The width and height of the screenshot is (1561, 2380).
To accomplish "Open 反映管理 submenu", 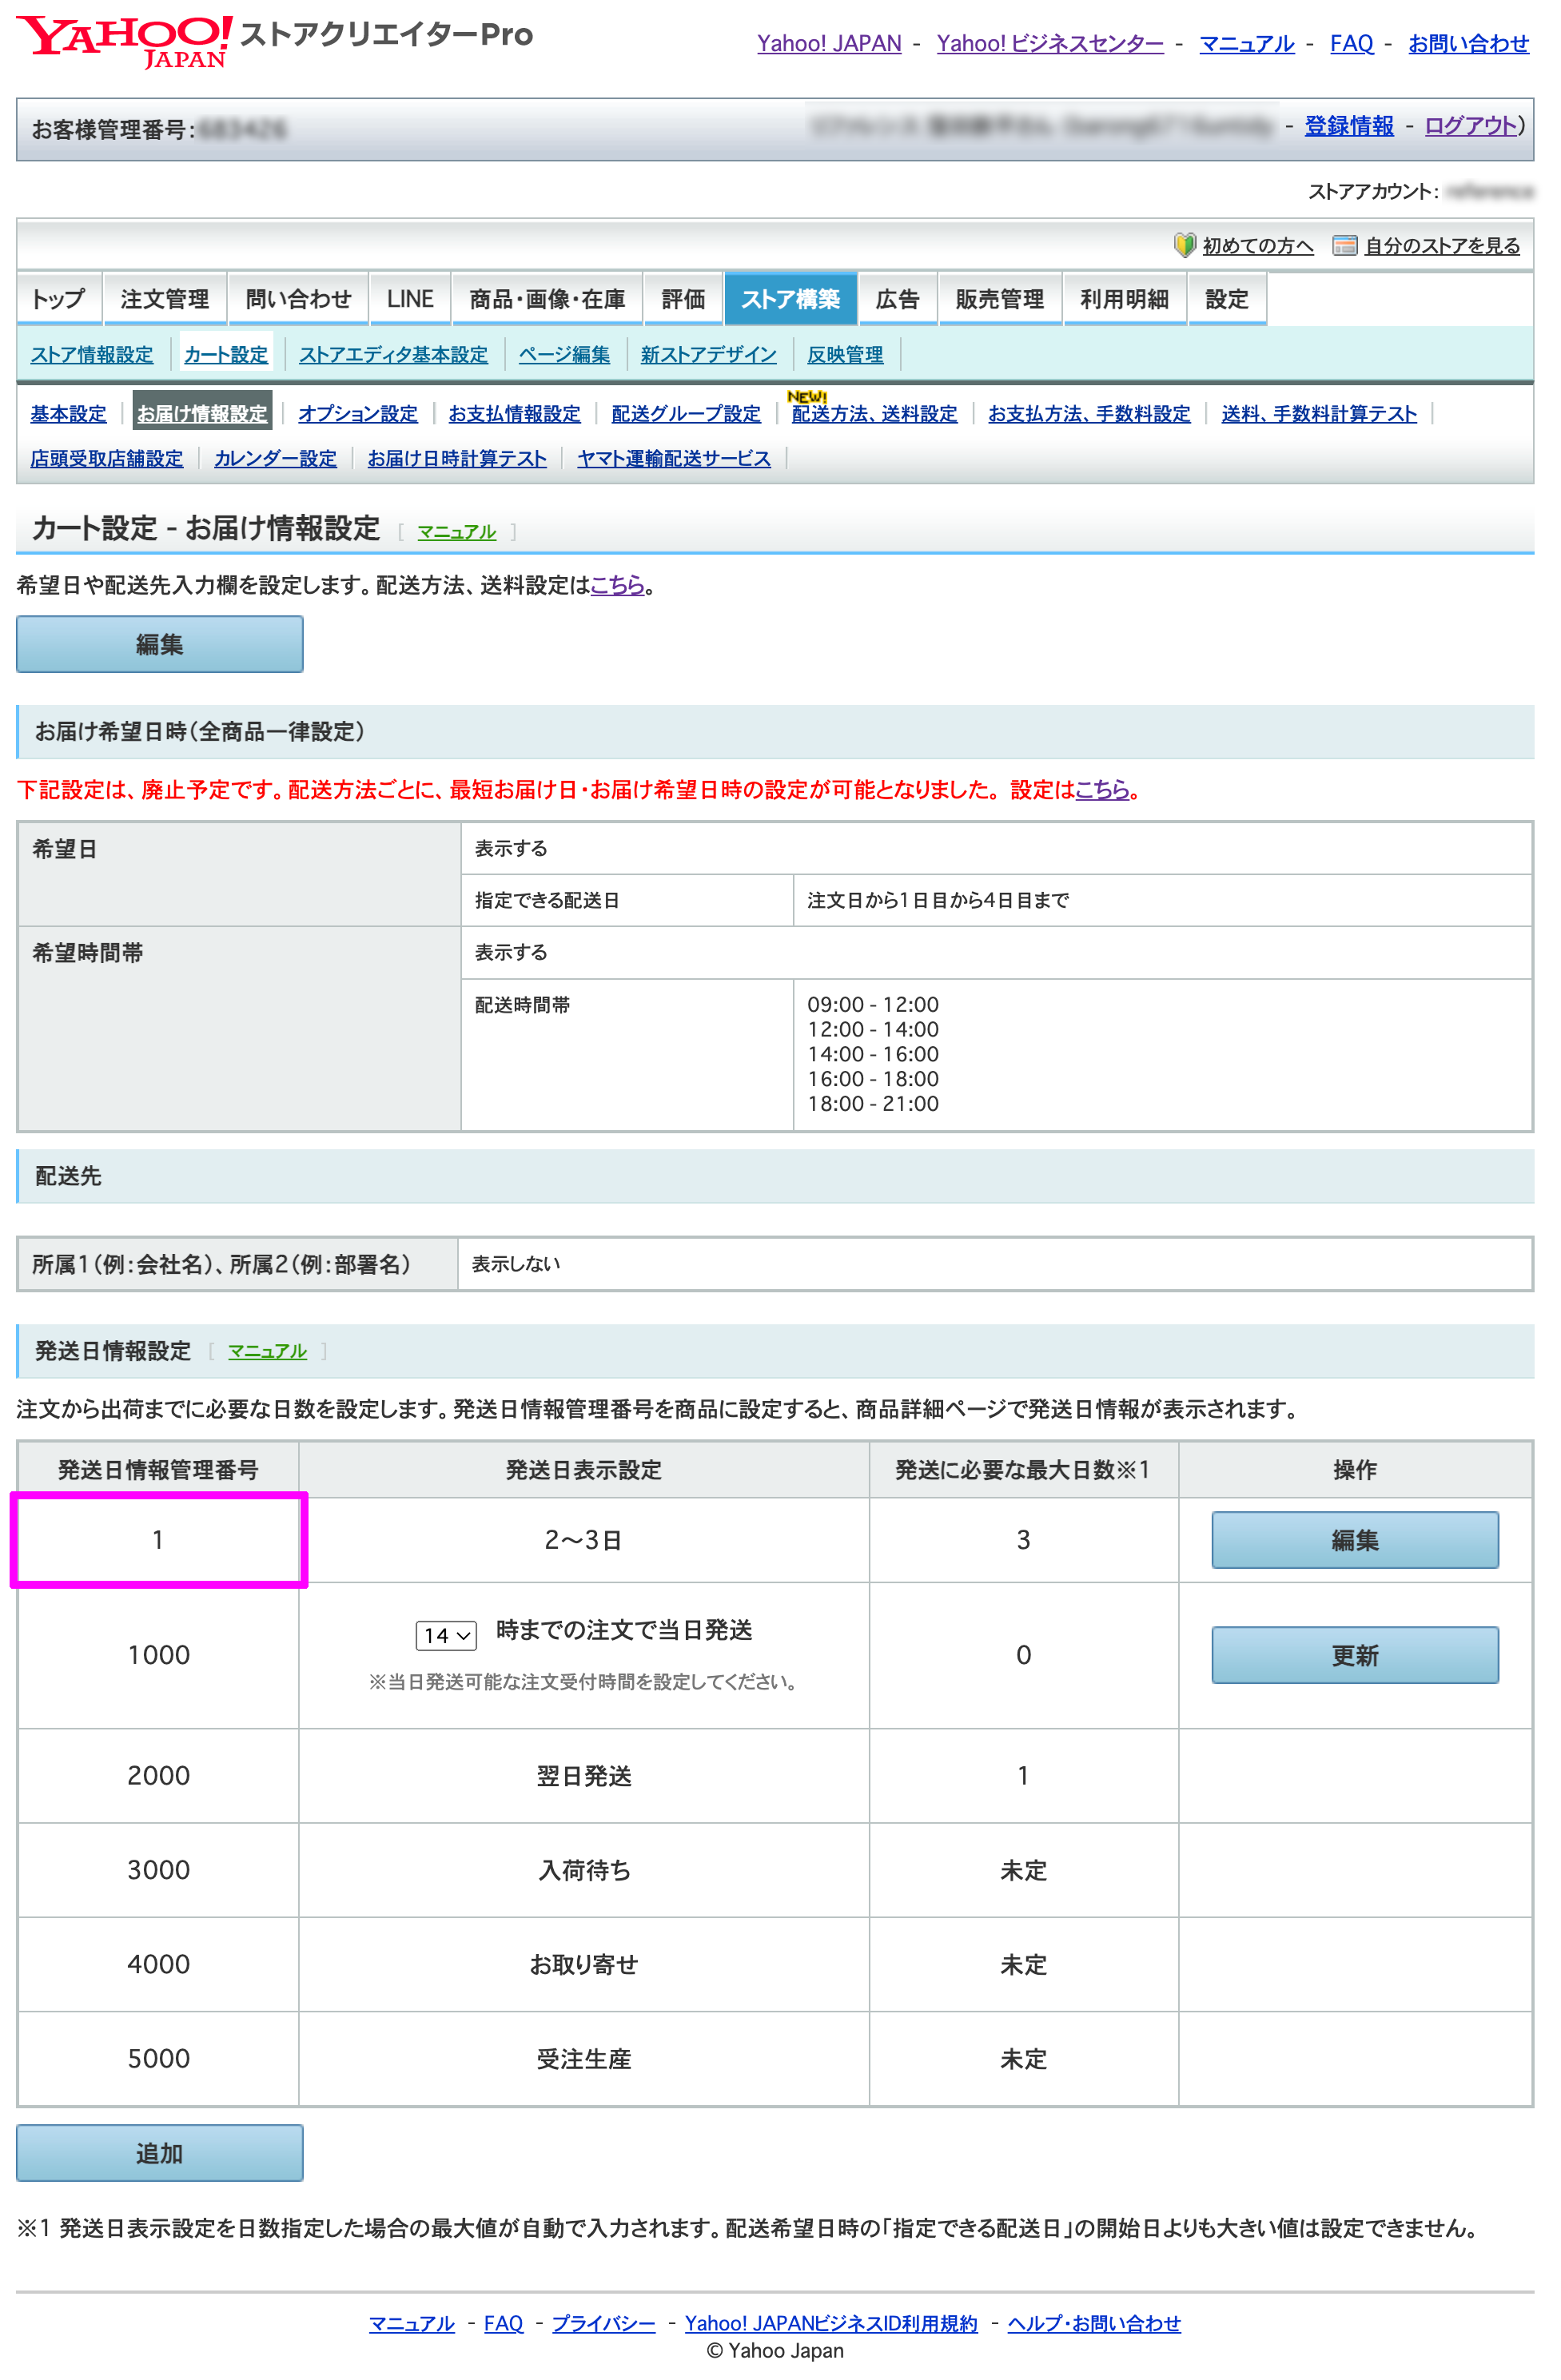I will [845, 355].
